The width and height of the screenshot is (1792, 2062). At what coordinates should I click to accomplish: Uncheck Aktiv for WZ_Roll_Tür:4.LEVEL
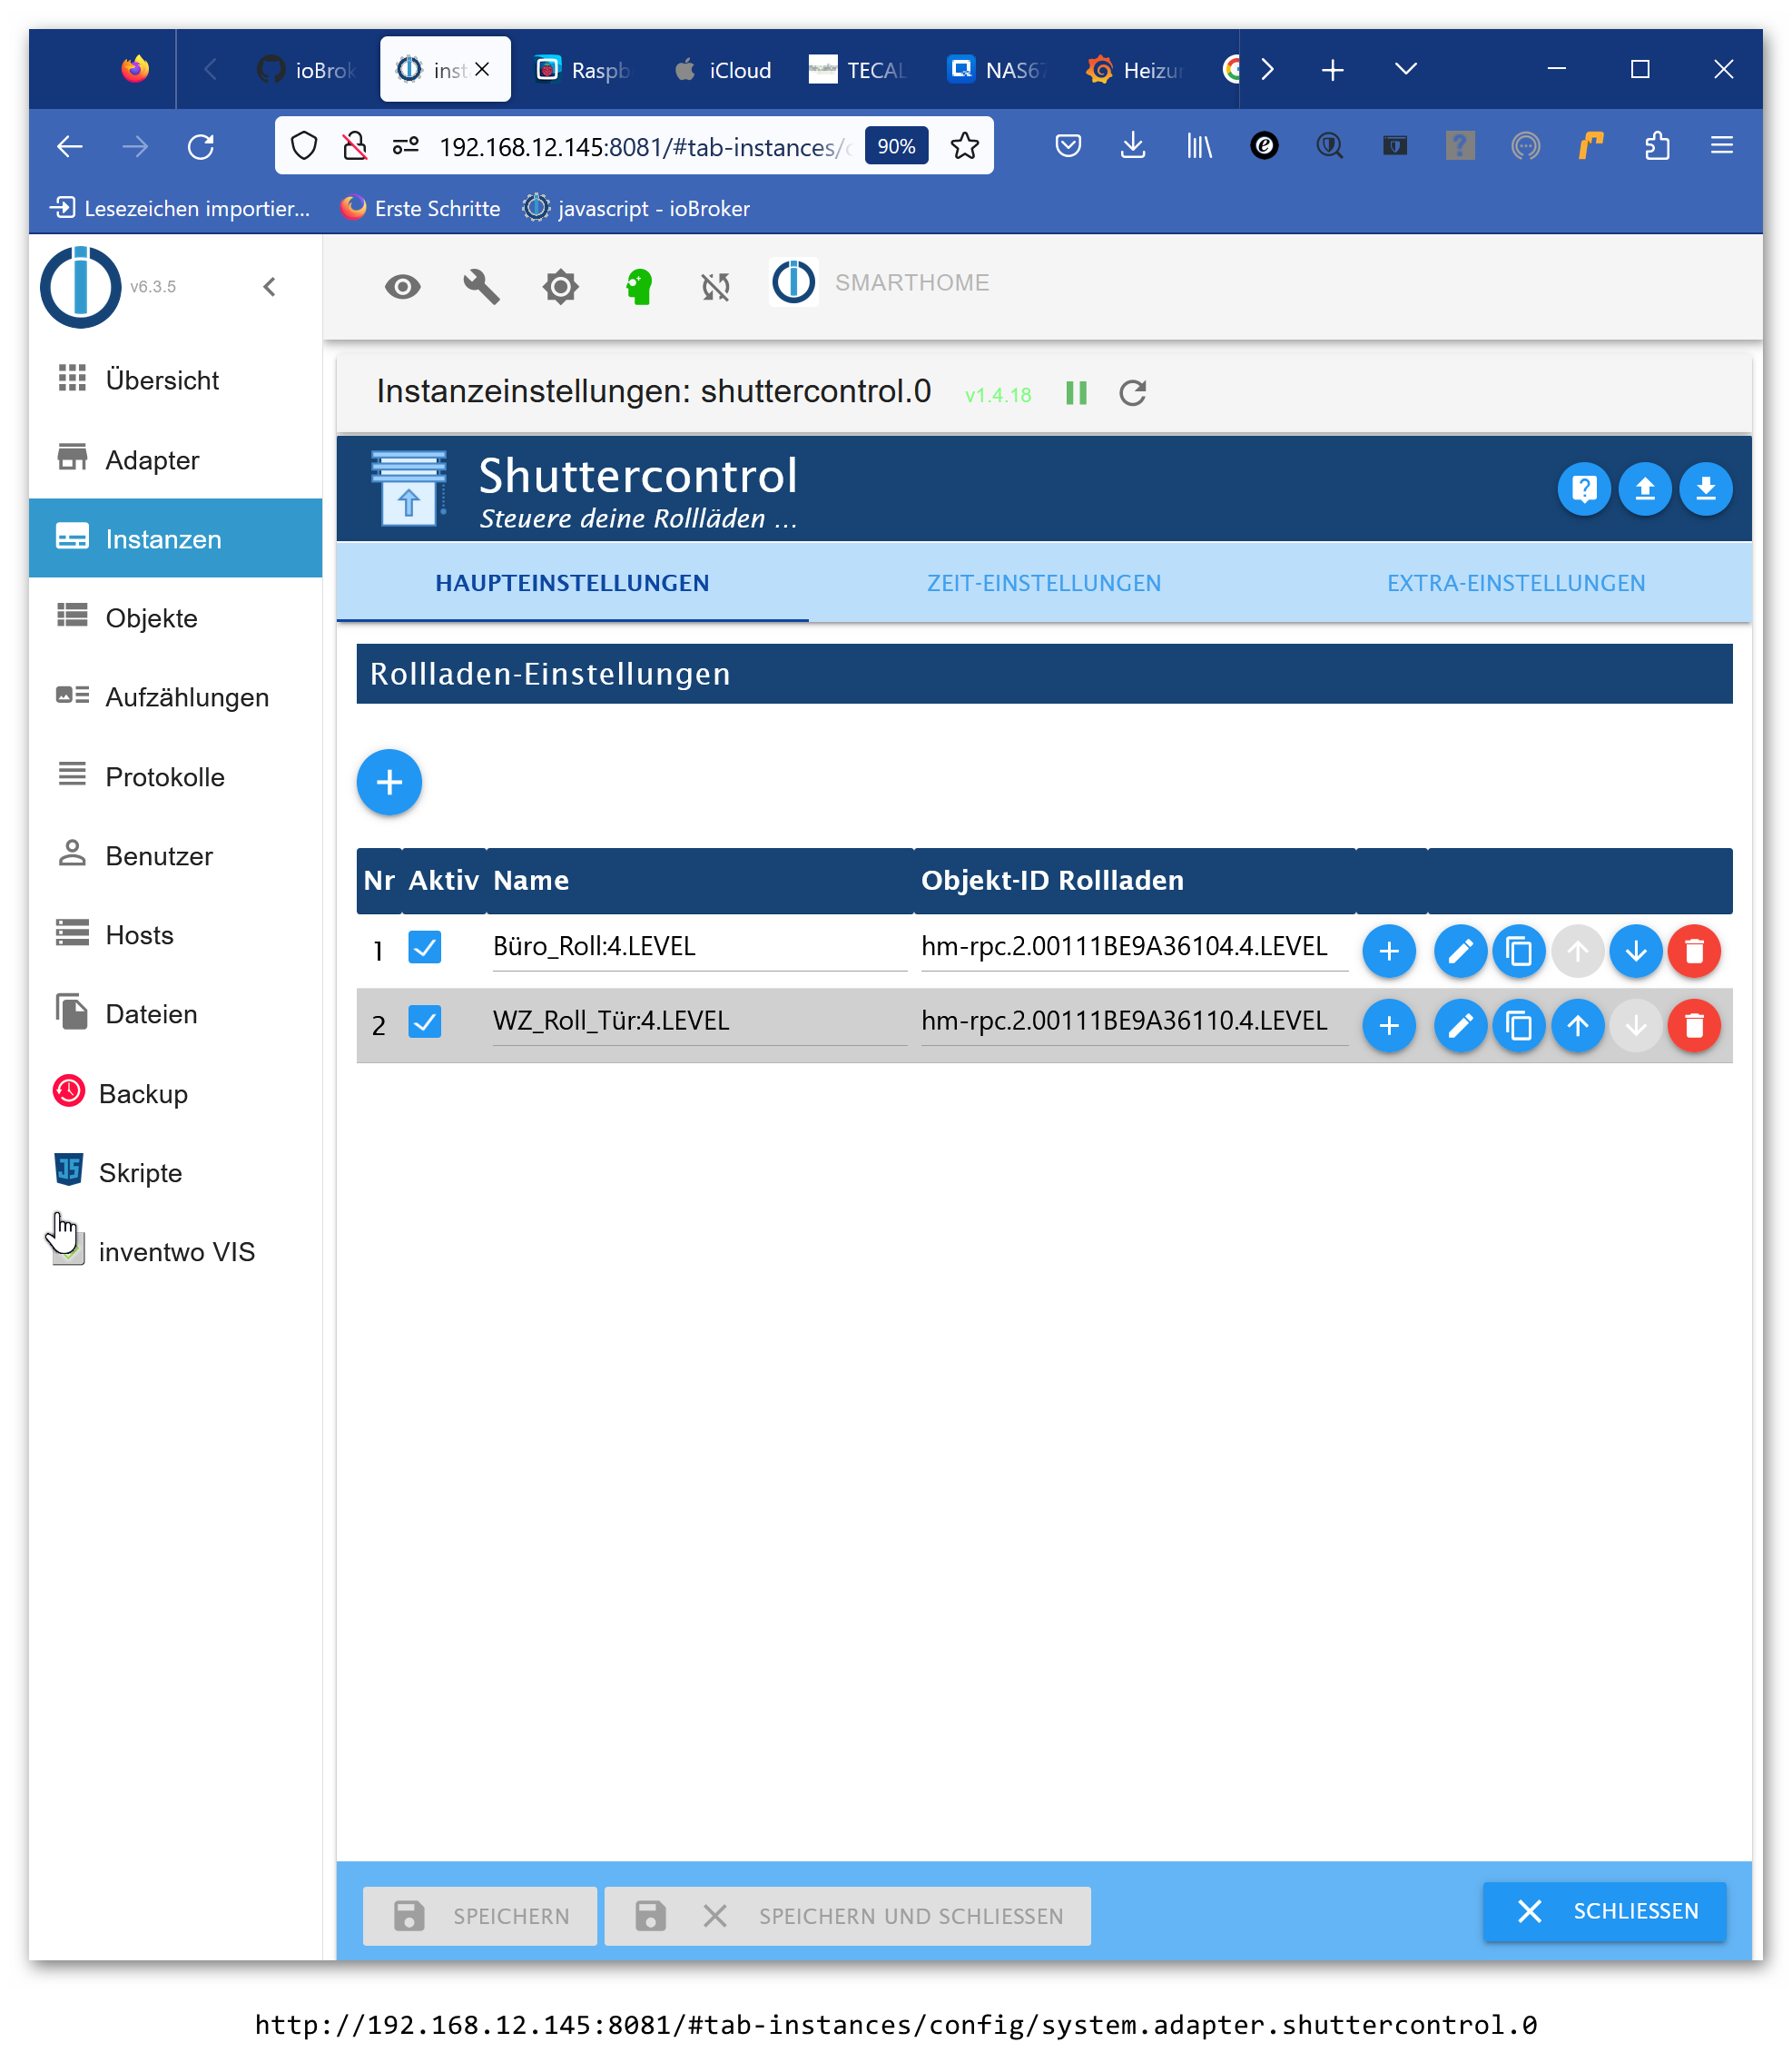(x=425, y=1022)
